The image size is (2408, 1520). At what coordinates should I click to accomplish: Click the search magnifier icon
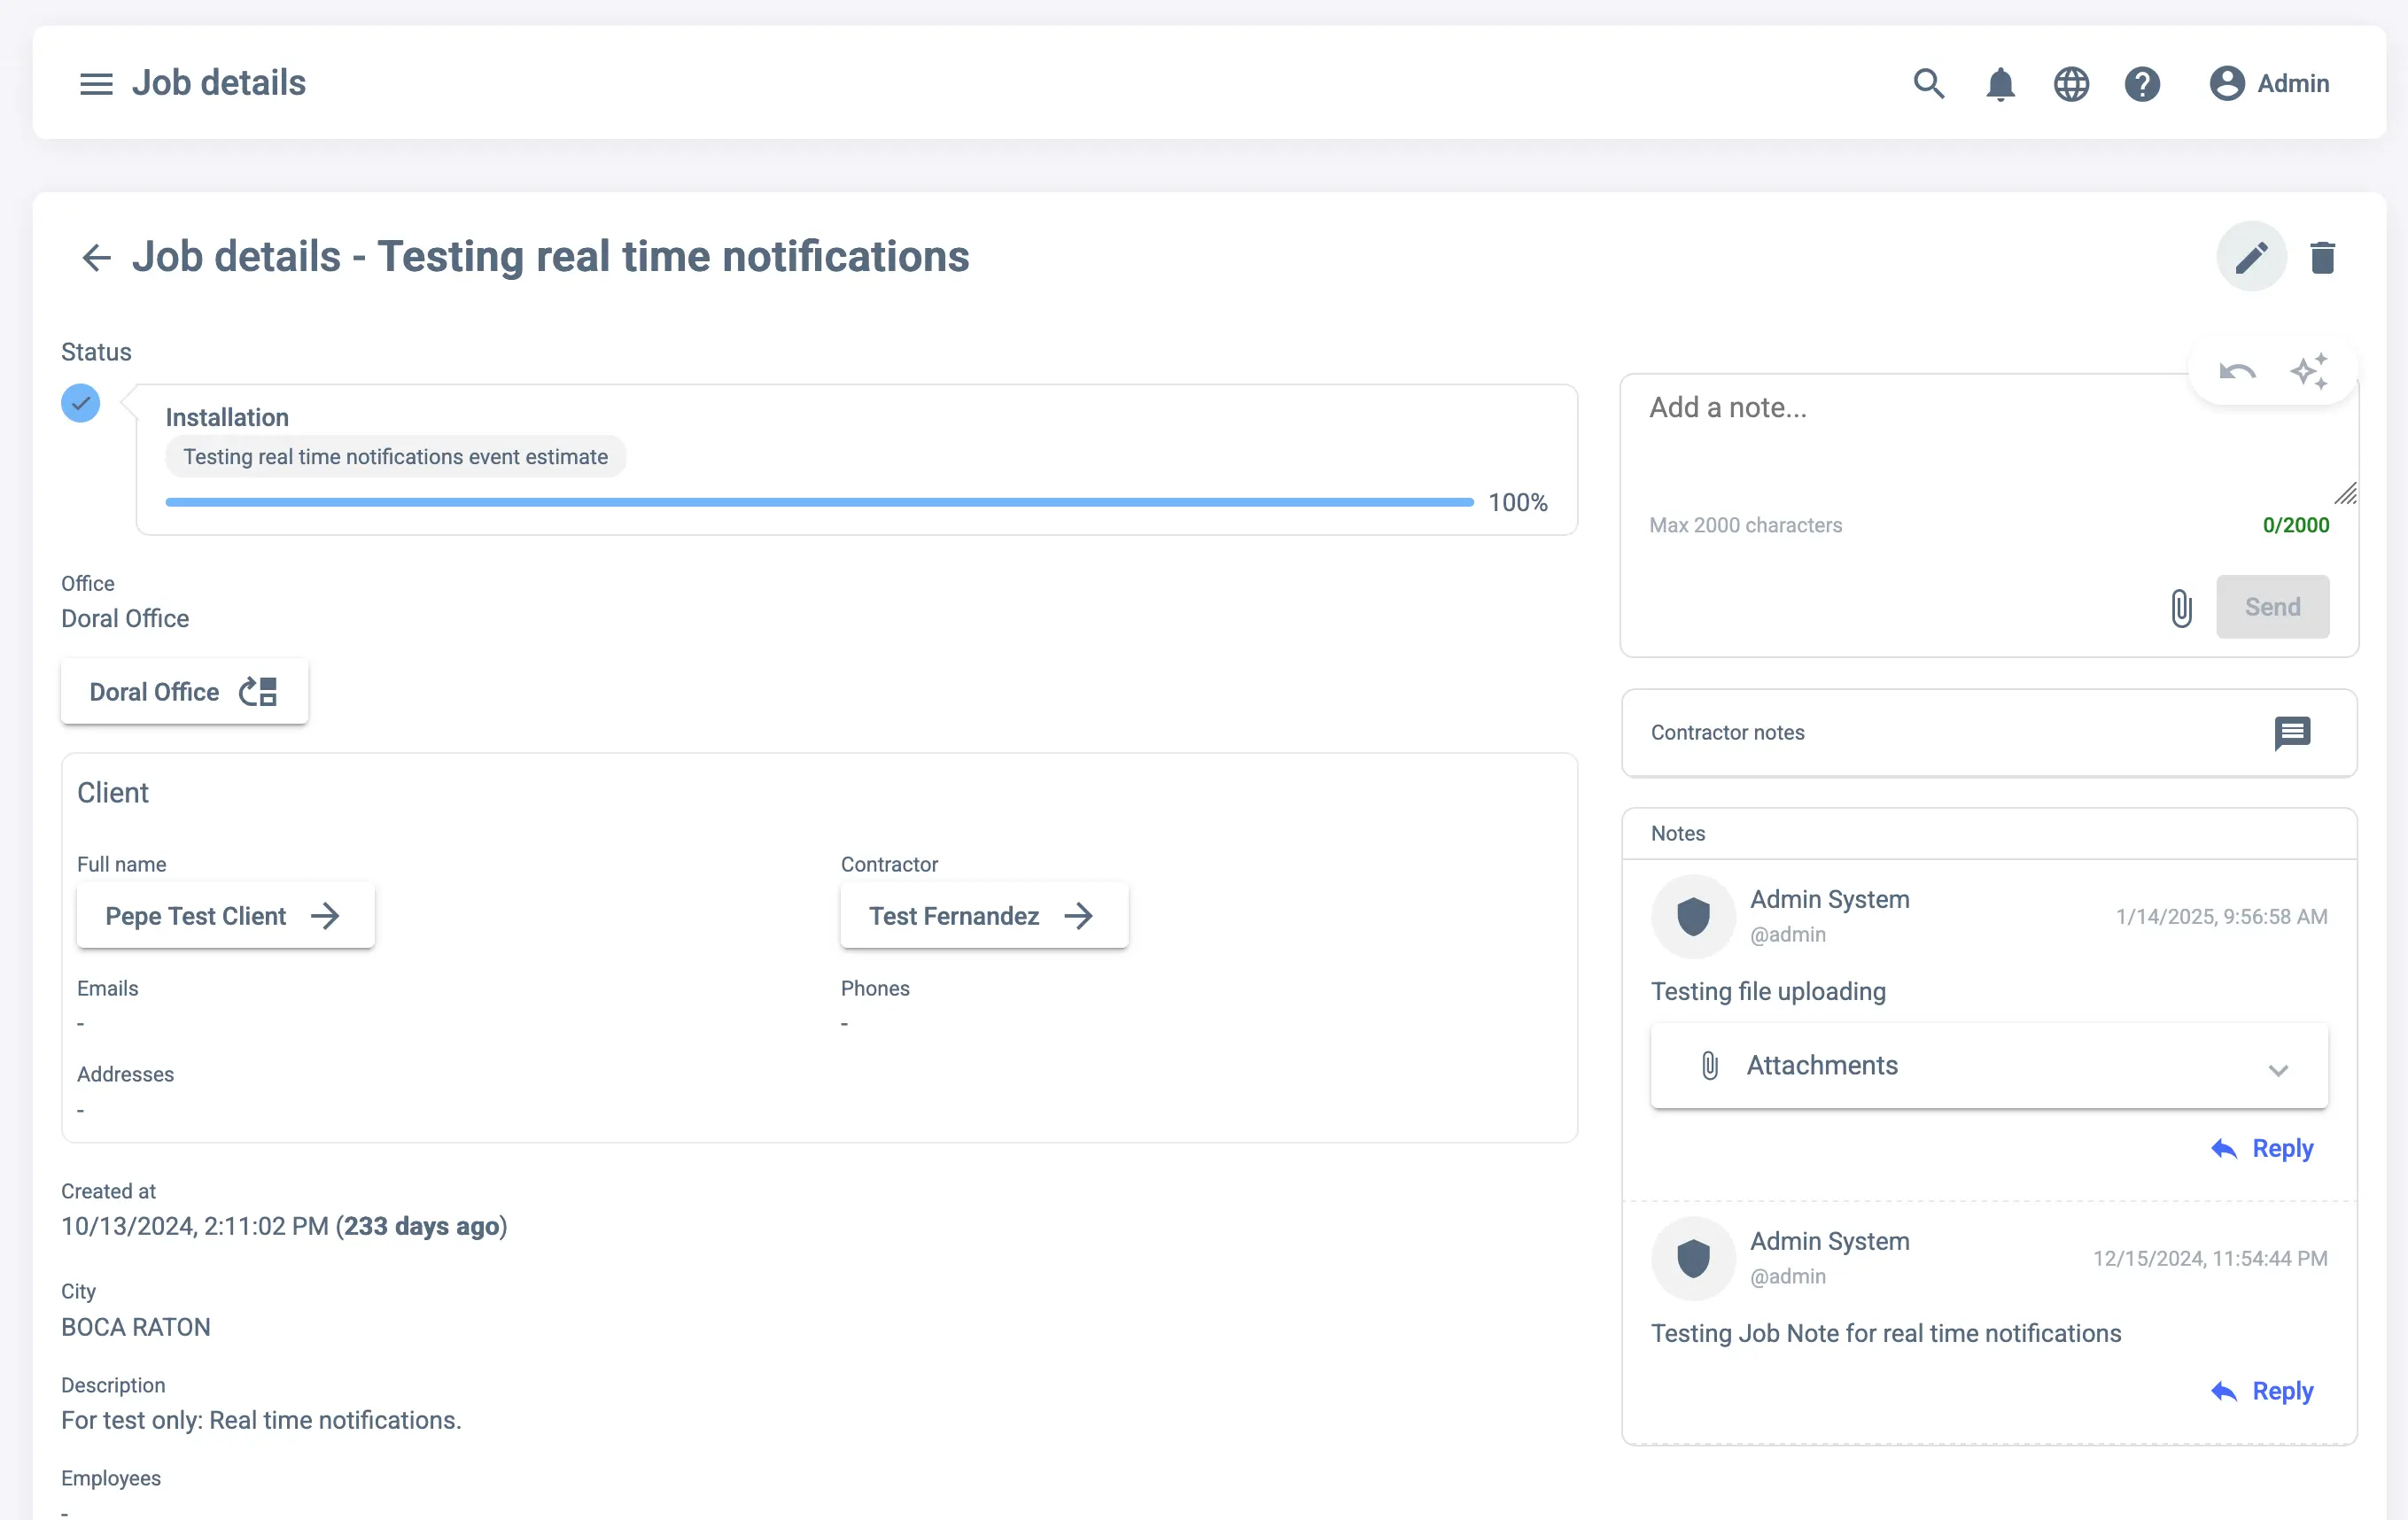[1928, 83]
